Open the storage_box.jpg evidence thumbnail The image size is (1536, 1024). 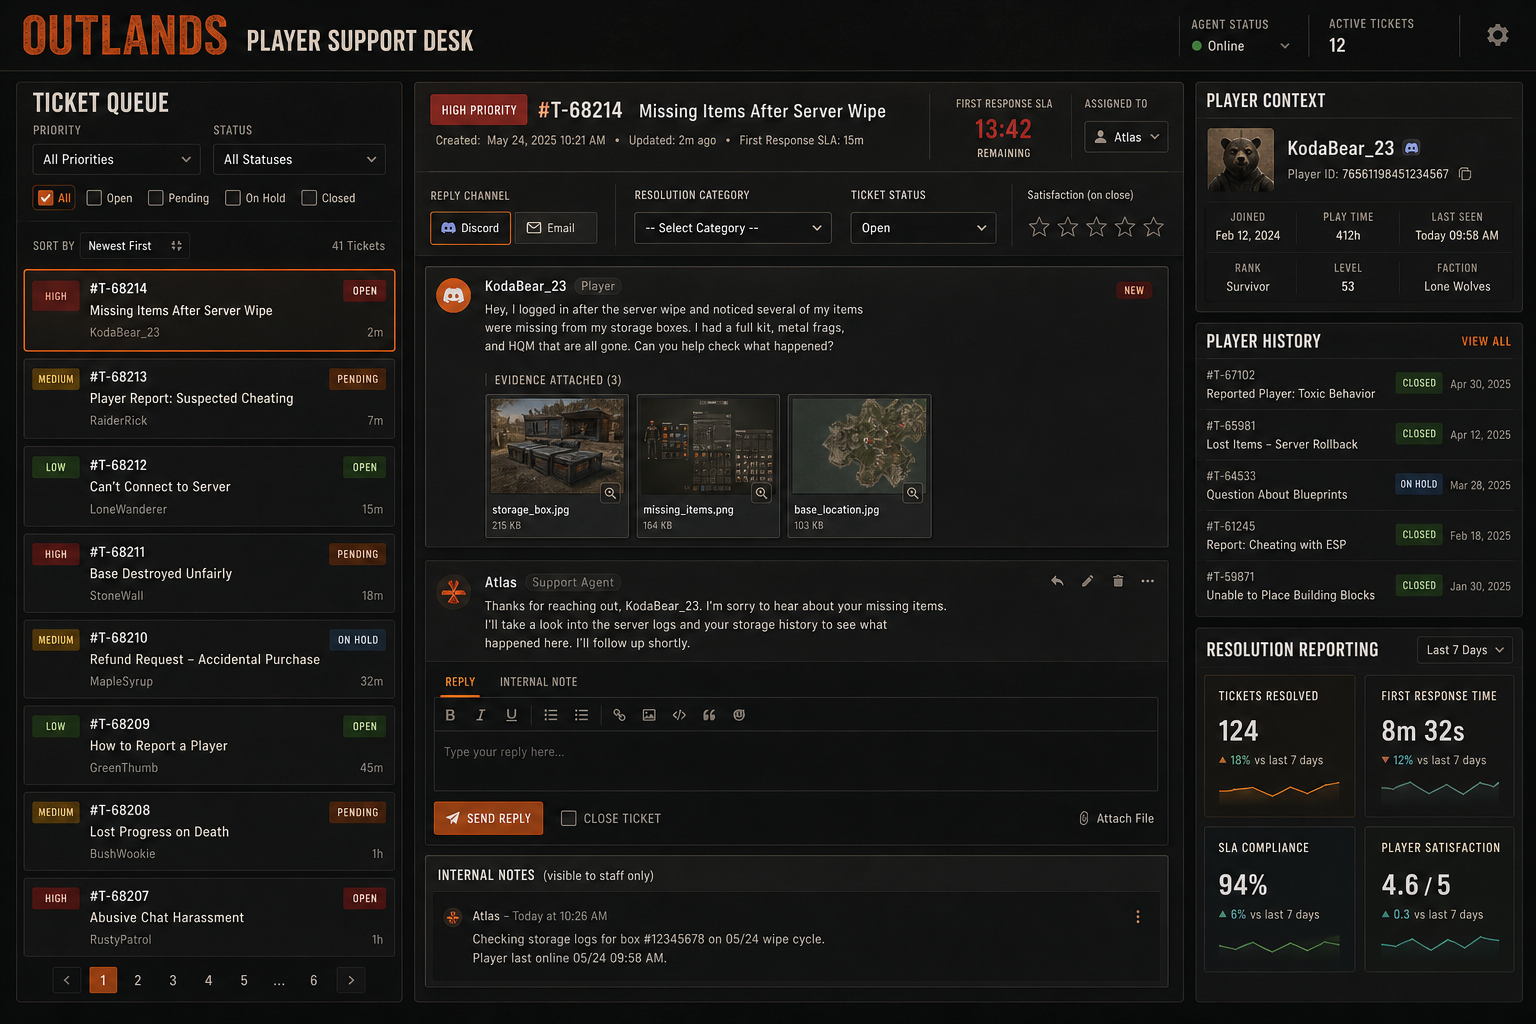click(557, 446)
